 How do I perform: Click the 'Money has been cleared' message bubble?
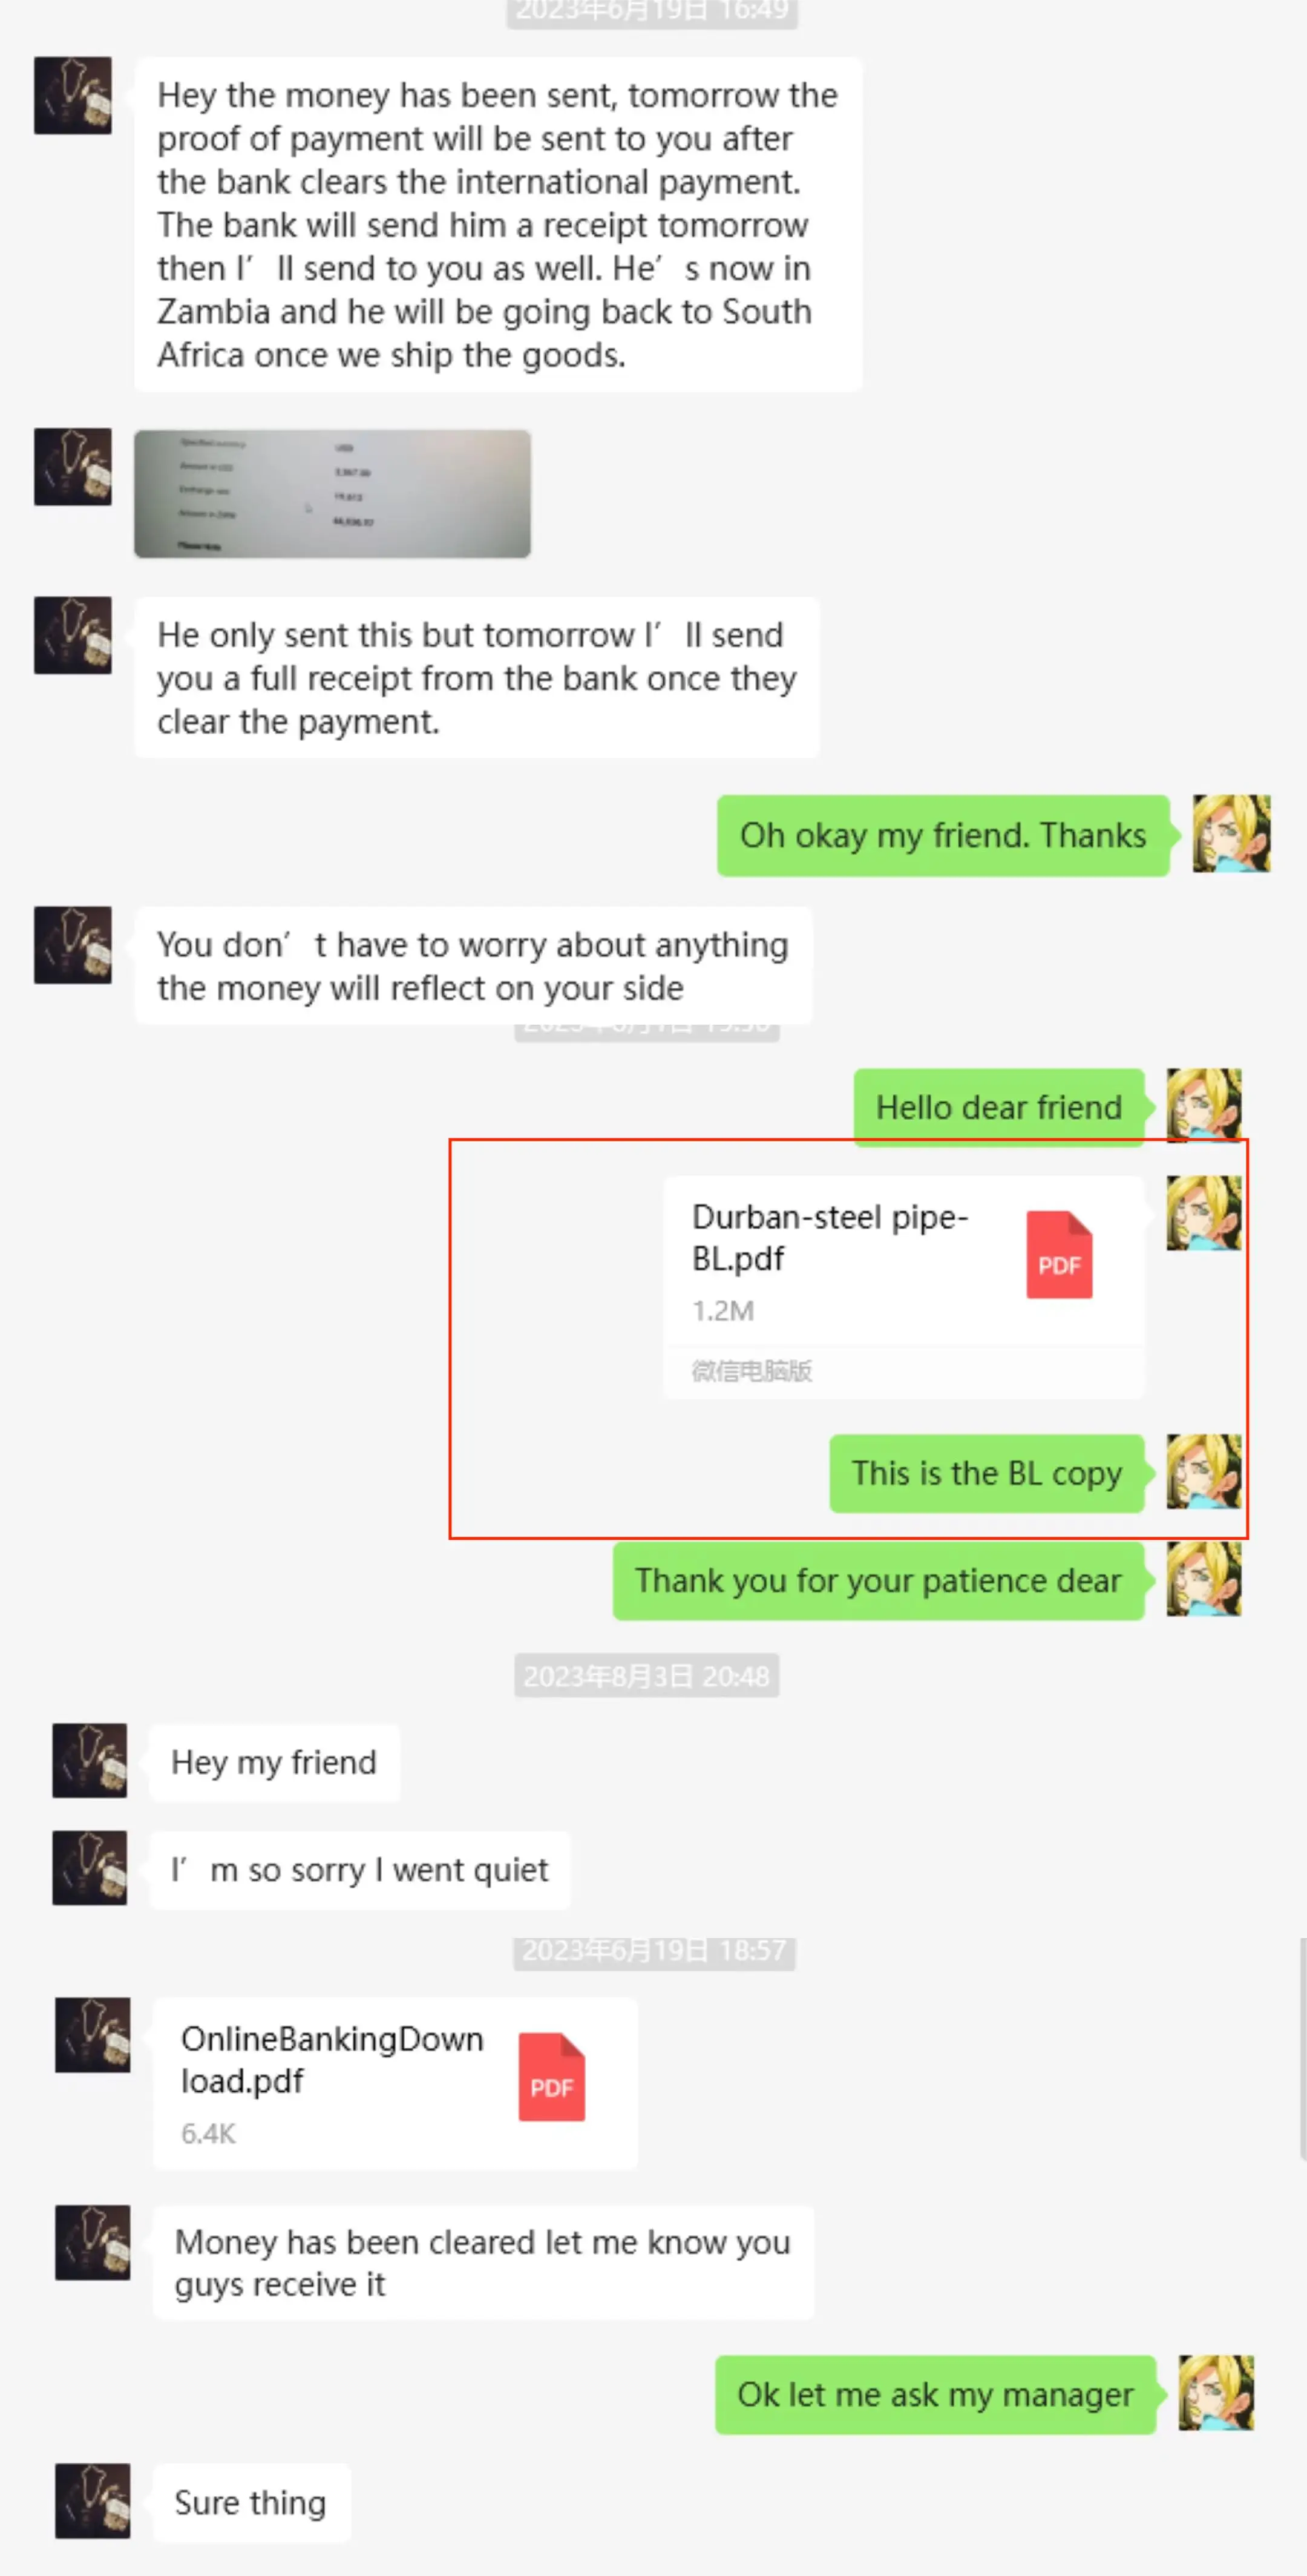(x=483, y=2262)
